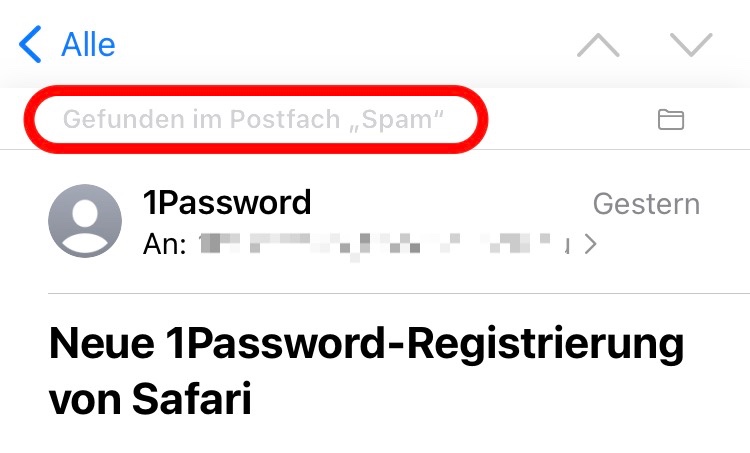Click the "An:" recipient label
750x453 pixels.
click(x=166, y=243)
